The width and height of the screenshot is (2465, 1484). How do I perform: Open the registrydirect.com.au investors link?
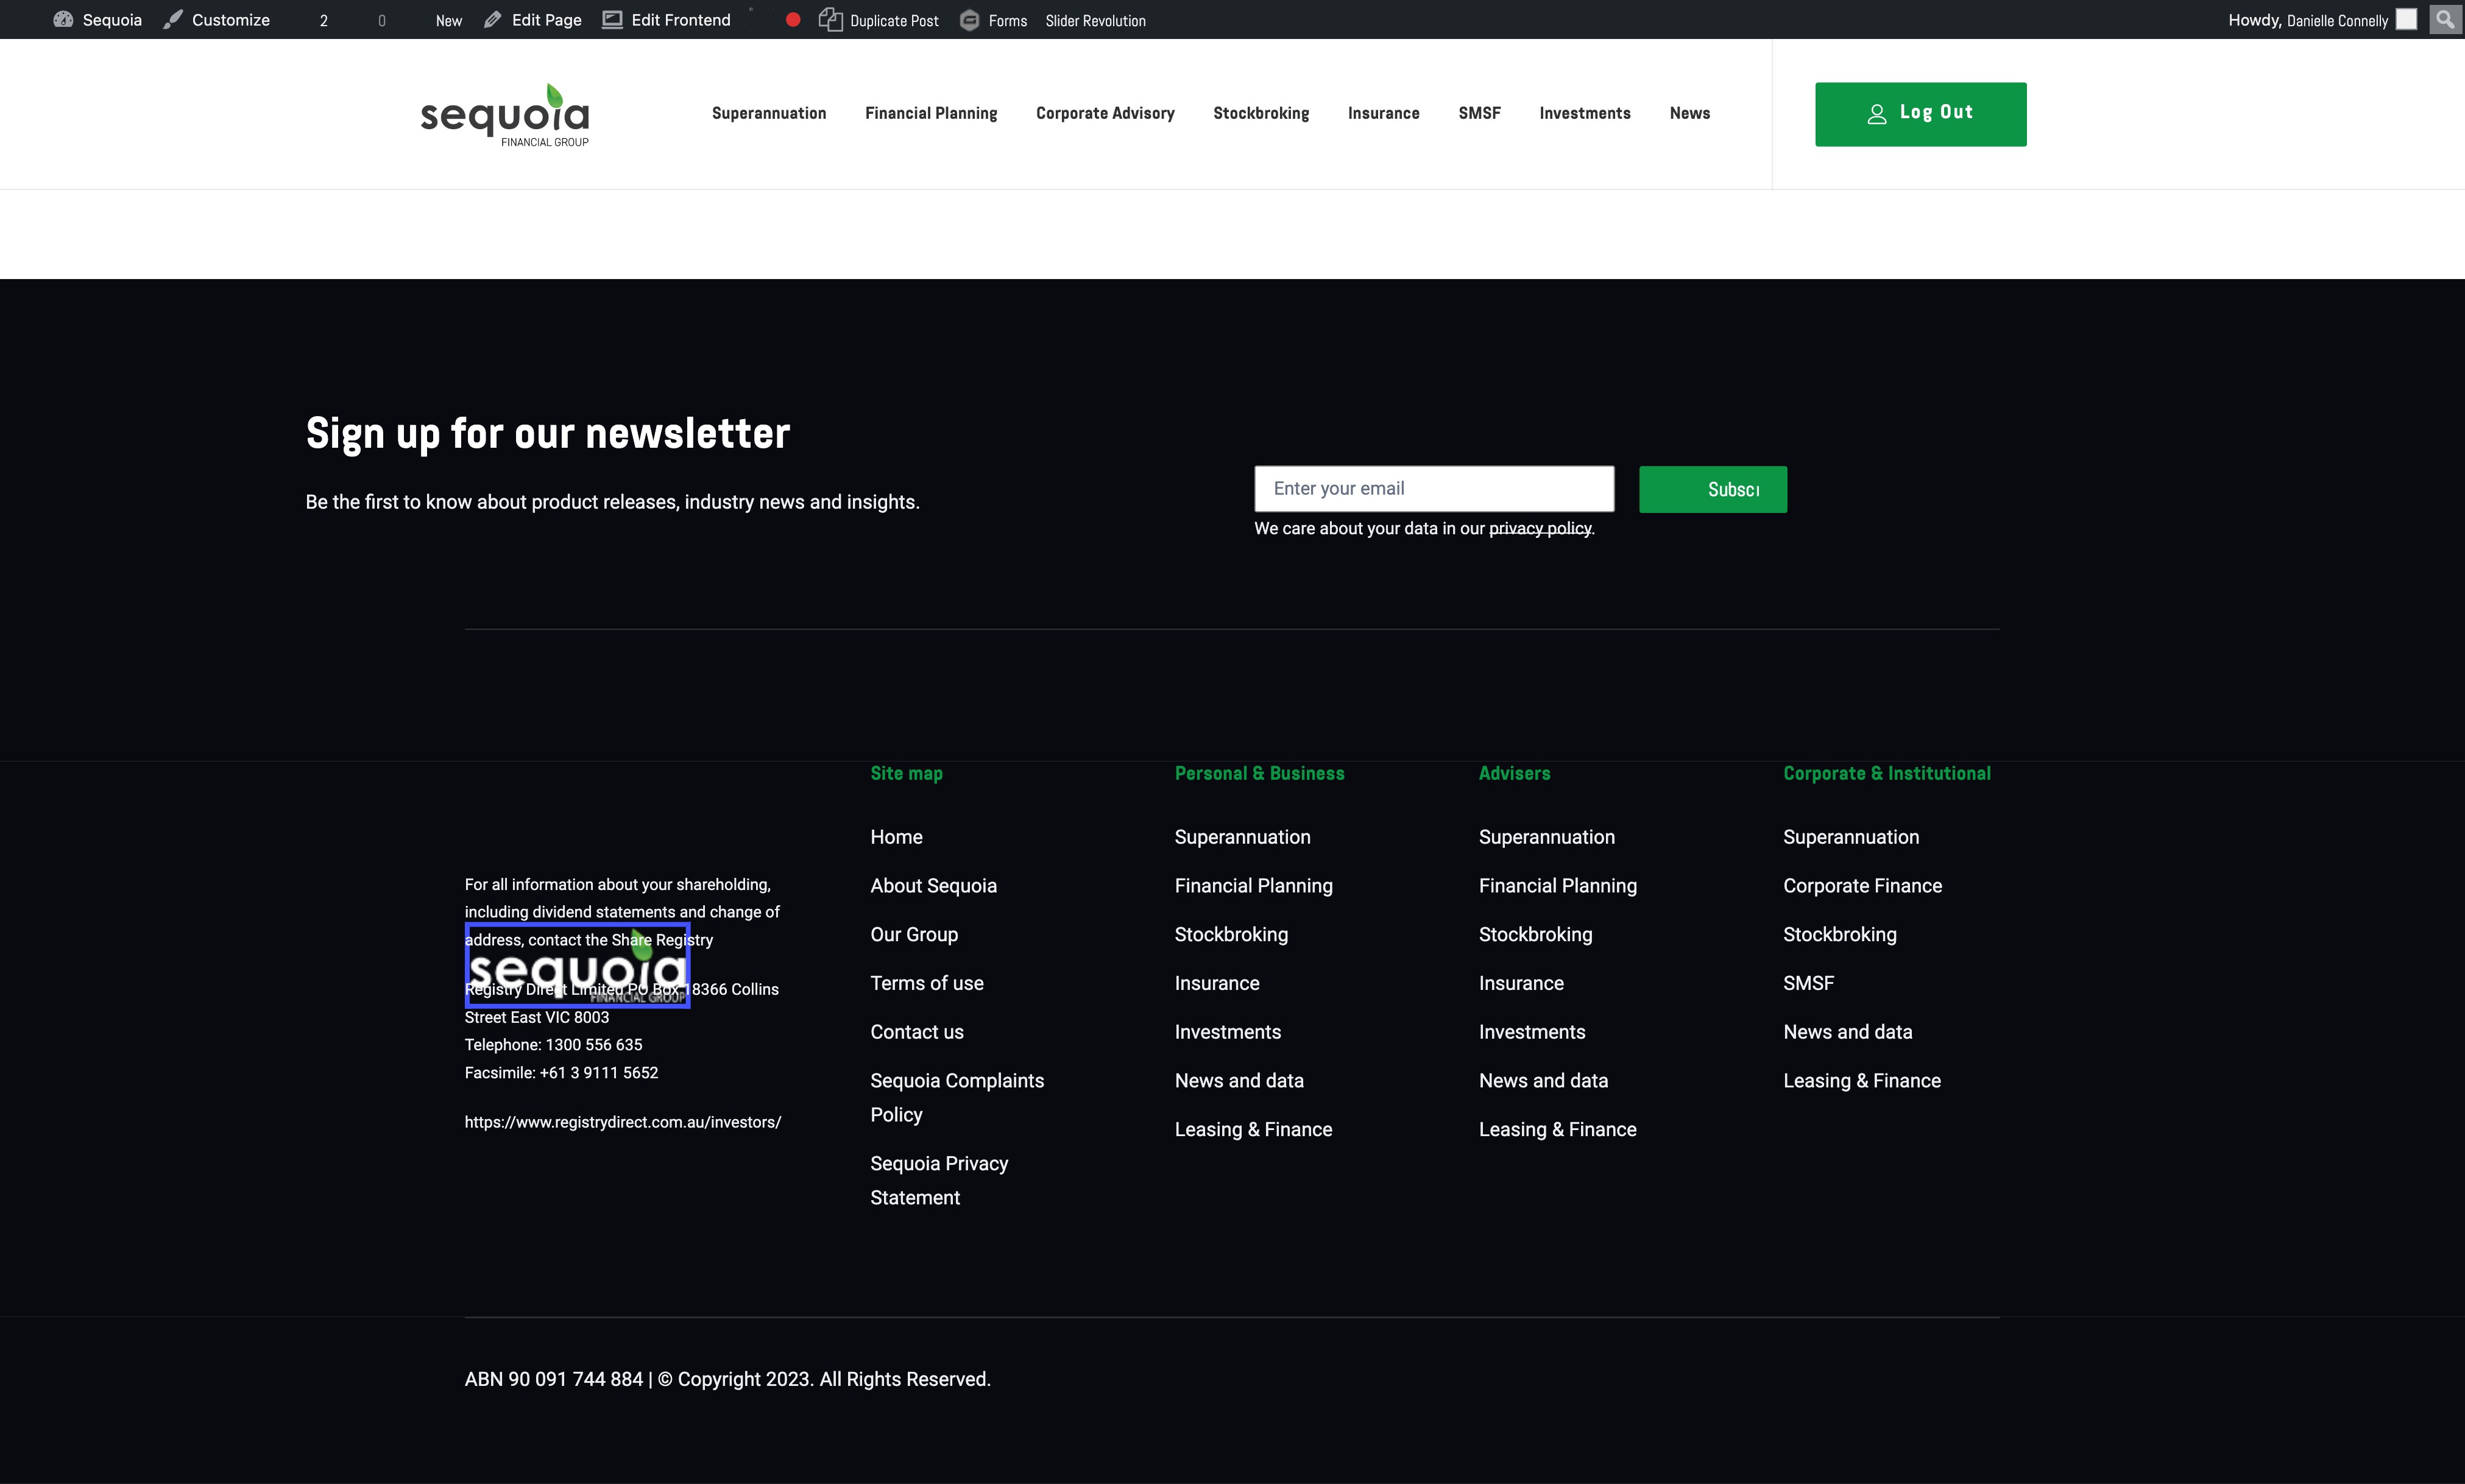point(622,1122)
